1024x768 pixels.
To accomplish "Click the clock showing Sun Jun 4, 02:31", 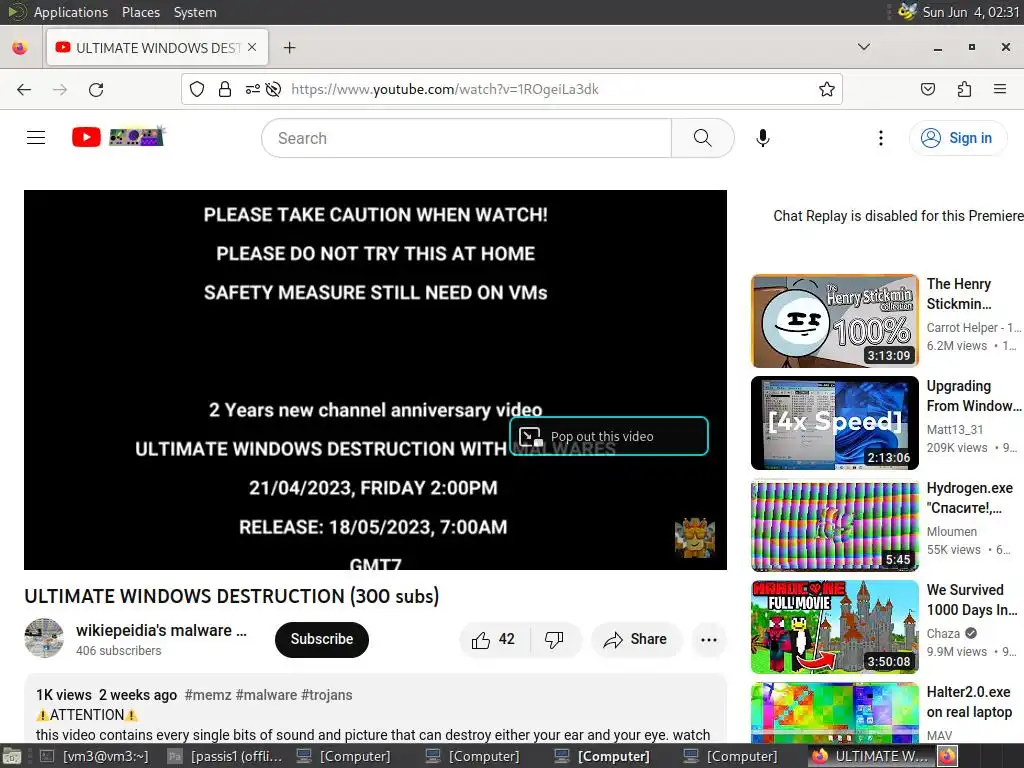I will pyautogui.click(x=970, y=12).
